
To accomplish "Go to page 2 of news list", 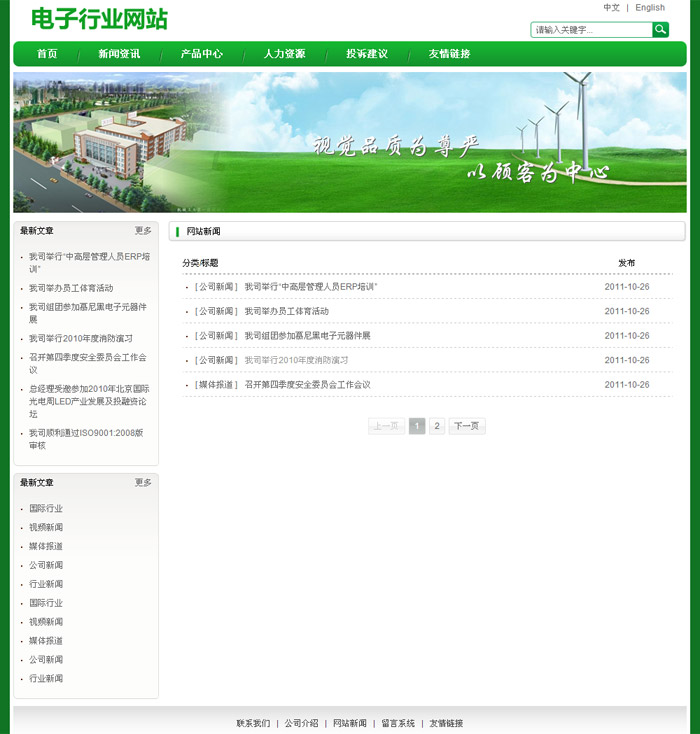I will click(437, 426).
